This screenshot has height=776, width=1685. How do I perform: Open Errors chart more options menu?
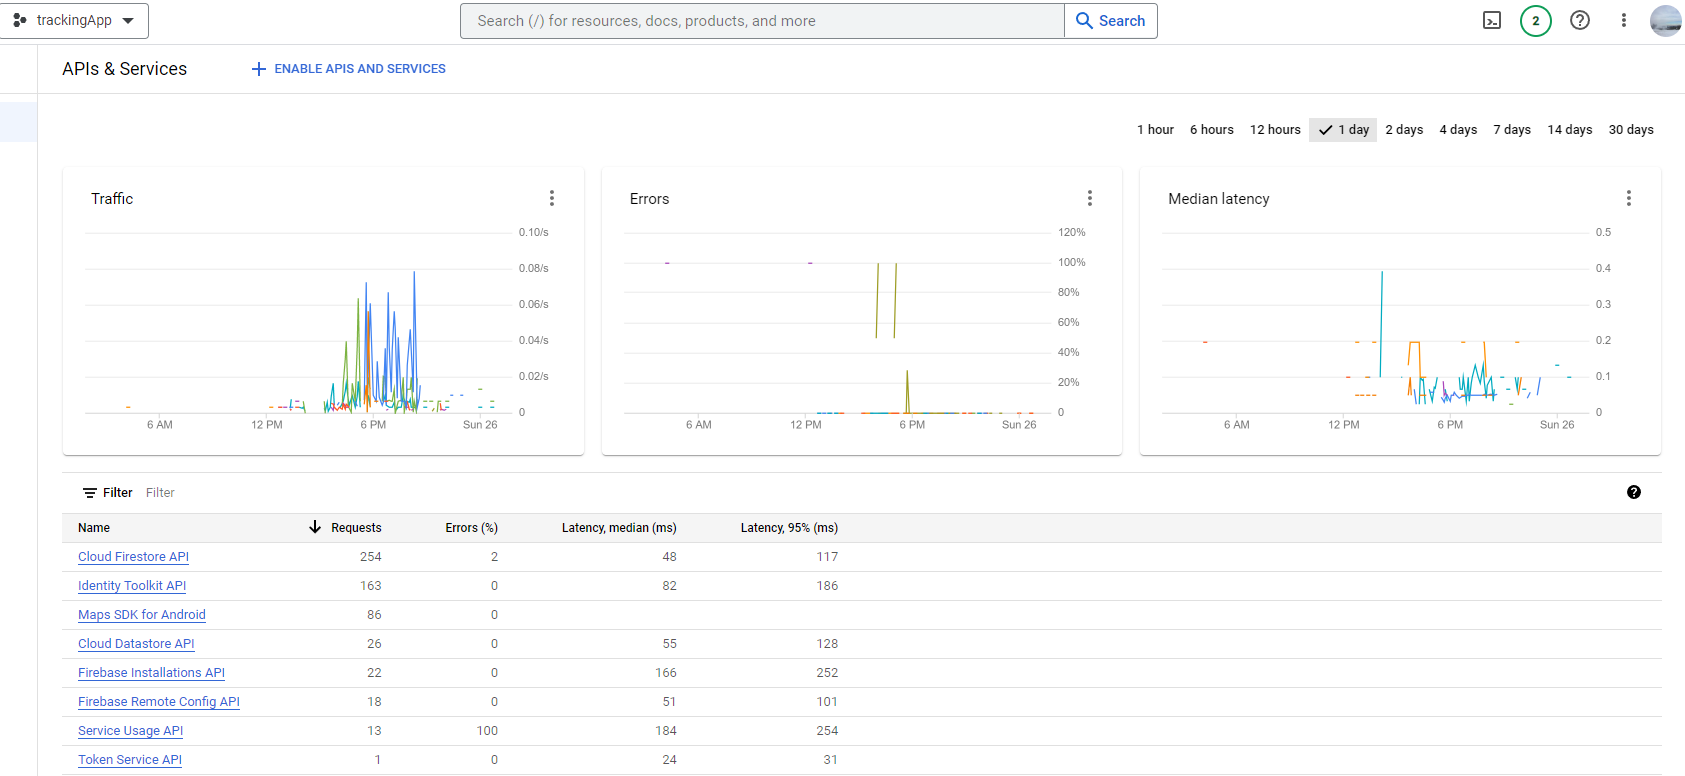(1090, 199)
